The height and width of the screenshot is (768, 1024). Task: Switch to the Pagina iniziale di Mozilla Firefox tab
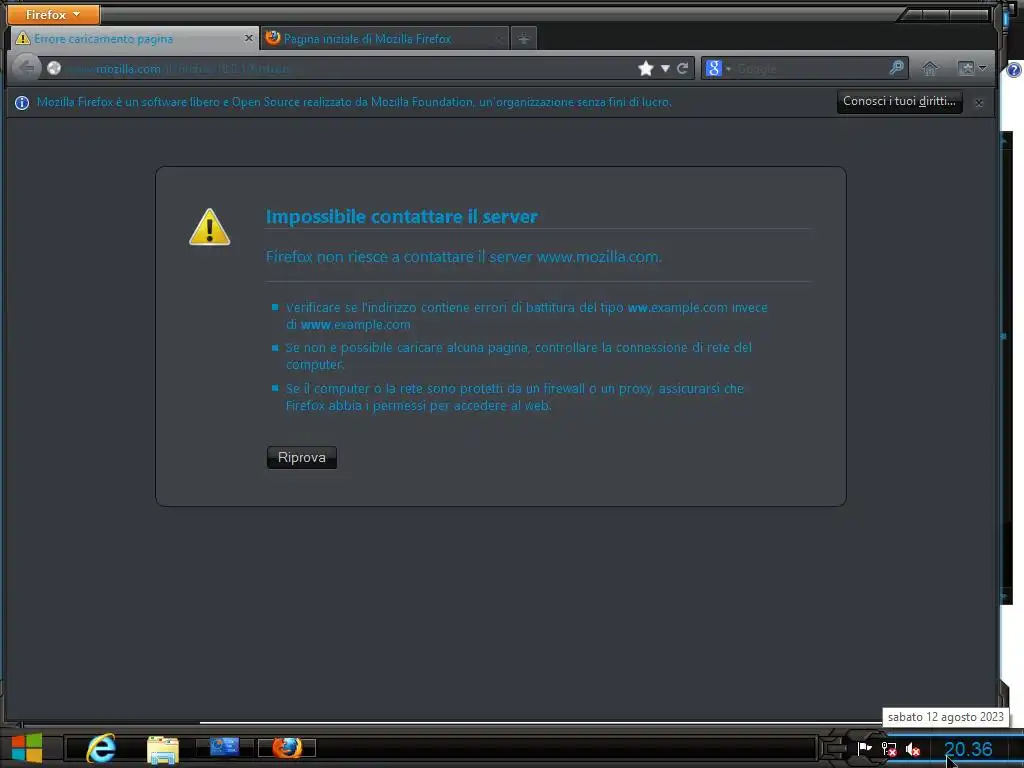click(384, 39)
